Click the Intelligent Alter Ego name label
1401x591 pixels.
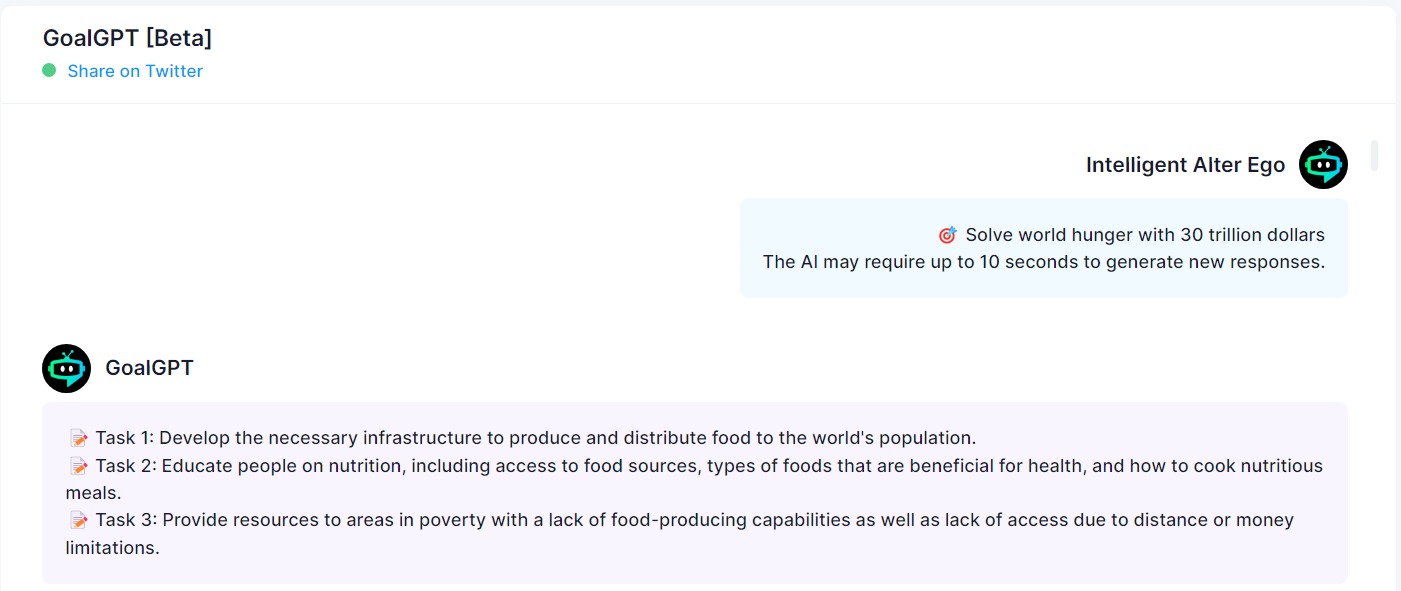tap(1185, 165)
